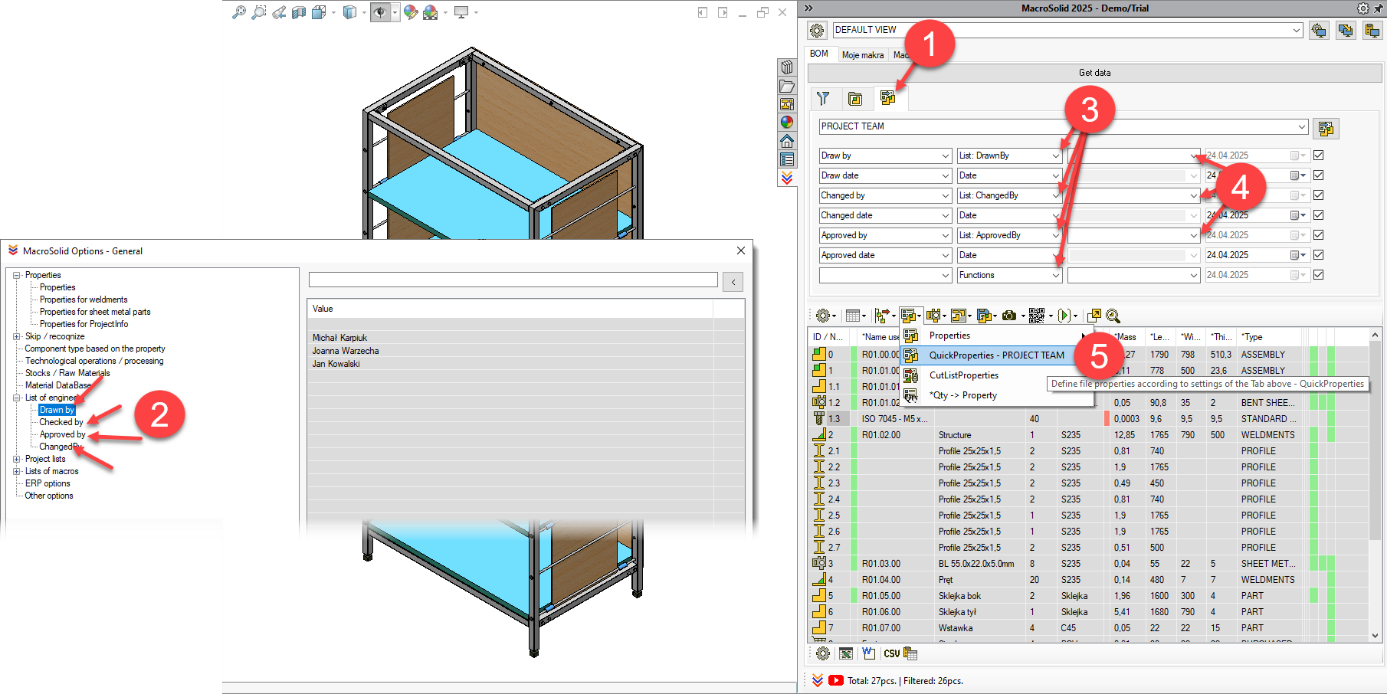
Task: Open the YouTube icon in status bar
Action: click(835, 680)
